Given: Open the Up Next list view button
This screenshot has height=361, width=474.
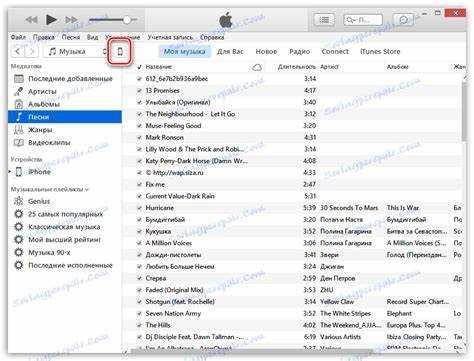Looking at the screenshot, I should (324, 20).
